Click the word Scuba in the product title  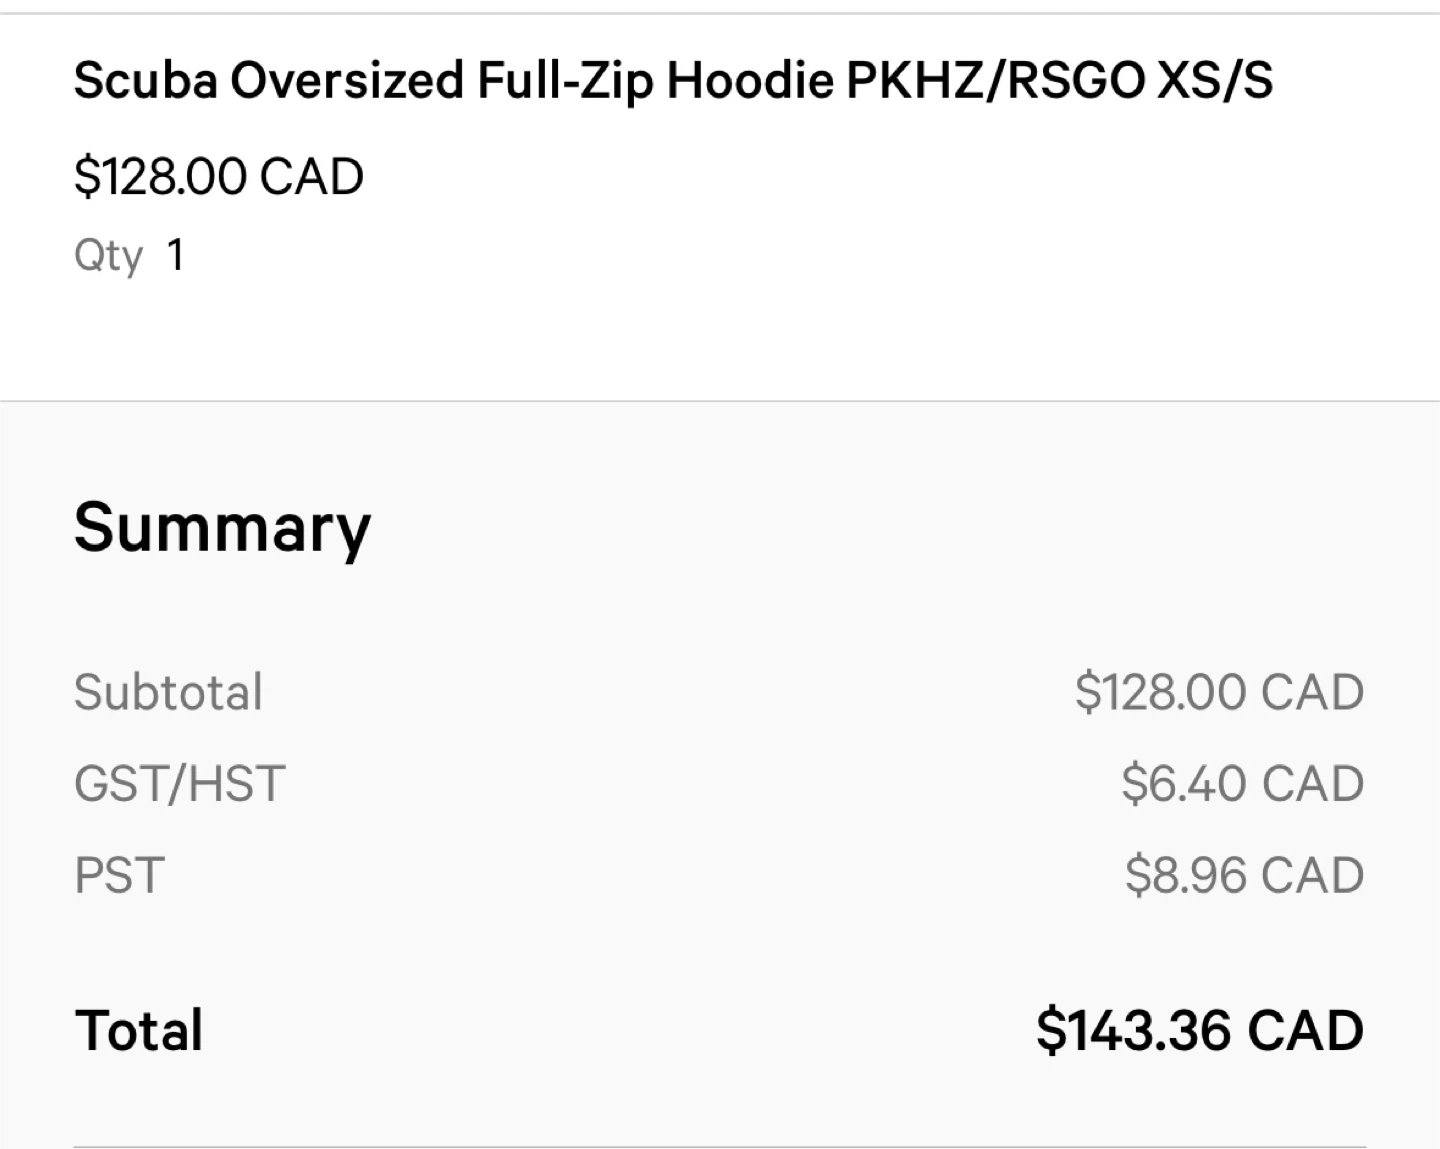[145, 80]
